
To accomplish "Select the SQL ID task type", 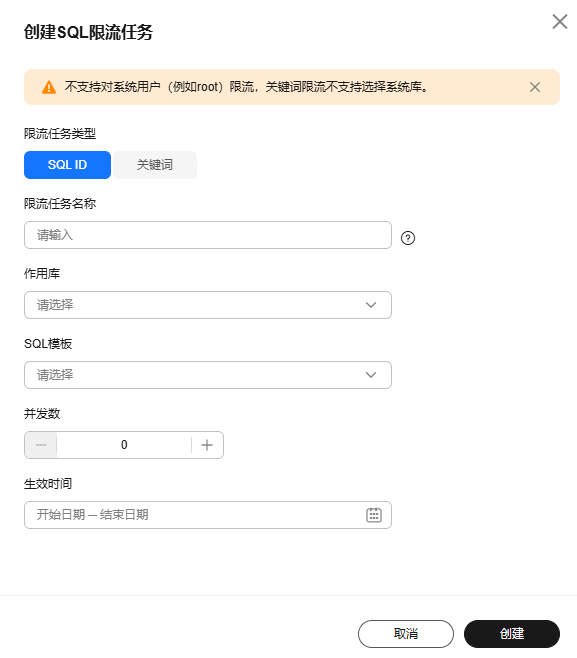I will (67, 165).
